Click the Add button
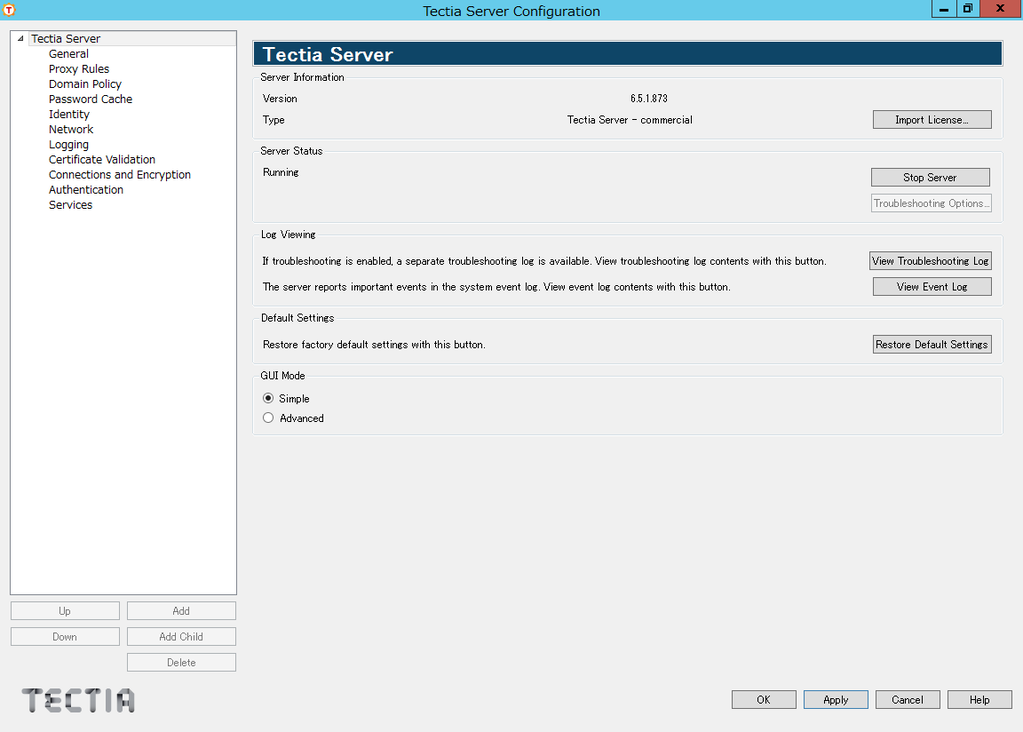This screenshot has height=732, width=1023. pyautogui.click(x=181, y=611)
